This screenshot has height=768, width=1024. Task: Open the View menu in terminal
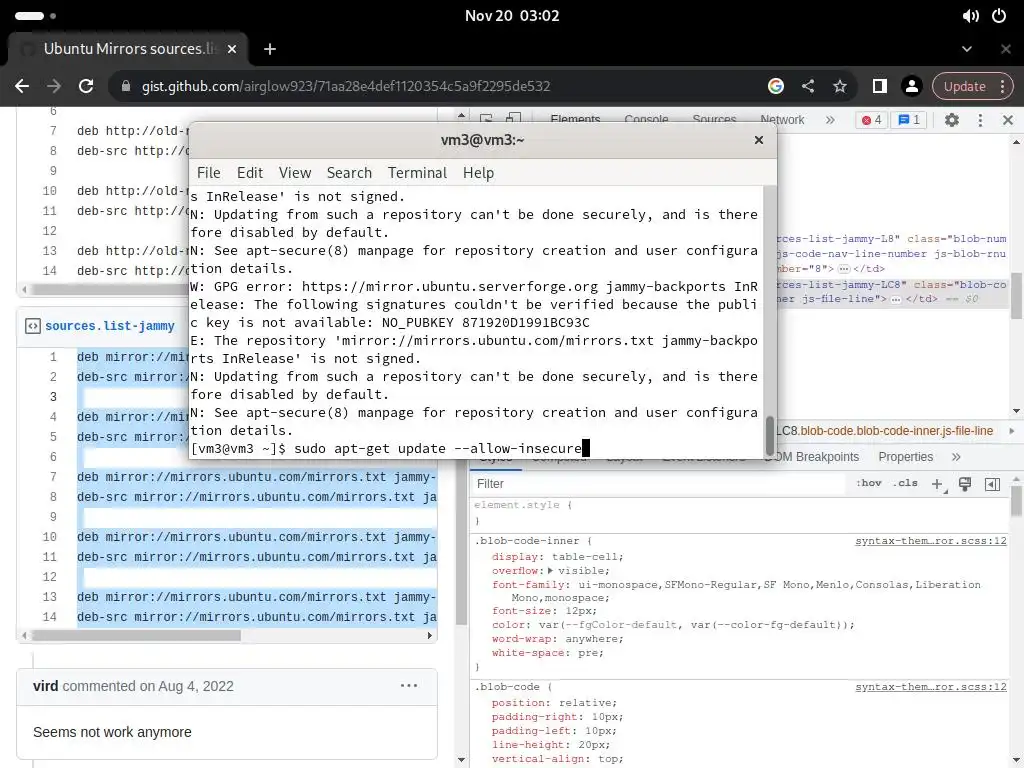(295, 173)
